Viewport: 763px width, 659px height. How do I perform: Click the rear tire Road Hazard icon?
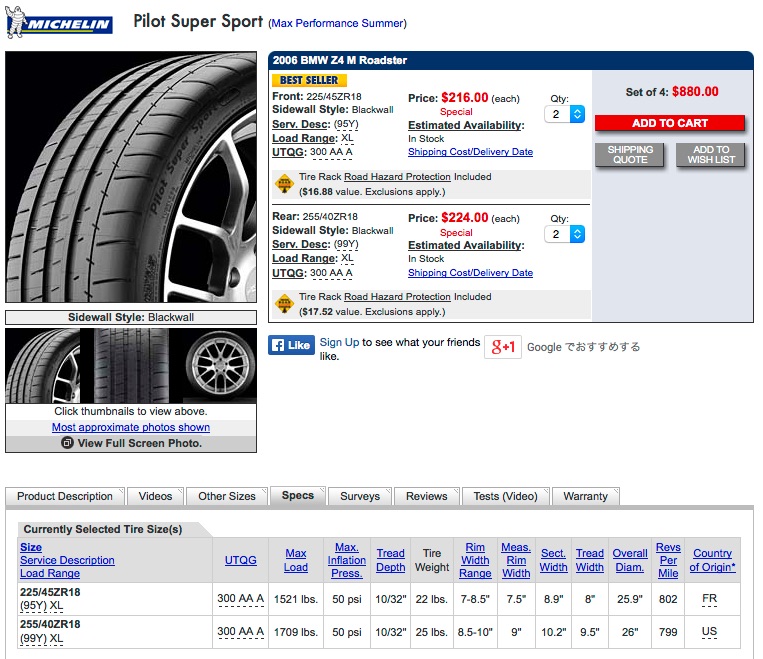pyautogui.click(x=284, y=304)
